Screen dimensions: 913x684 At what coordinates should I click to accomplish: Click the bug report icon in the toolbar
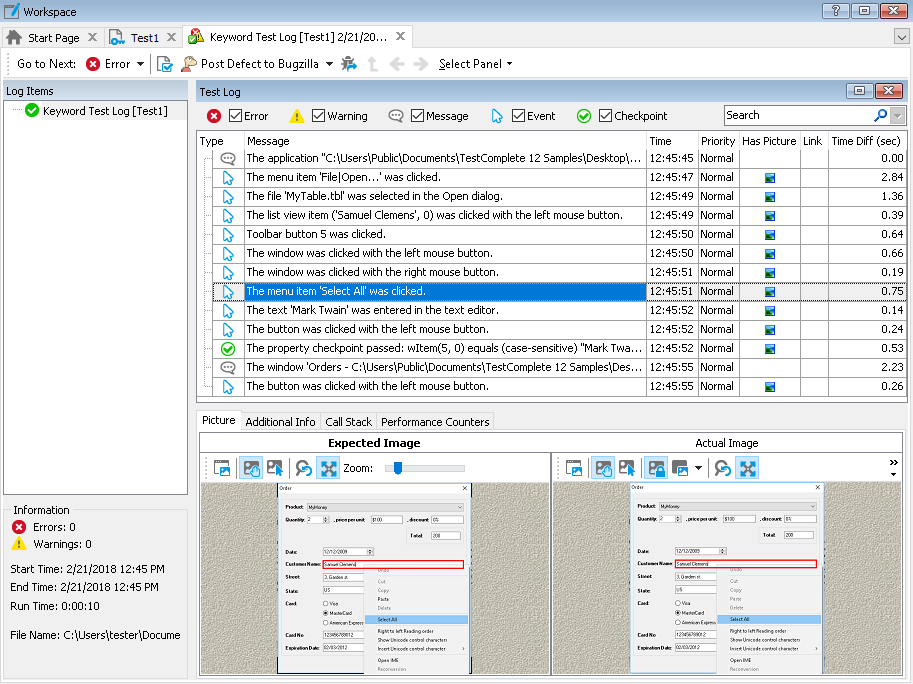click(x=348, y=64)
